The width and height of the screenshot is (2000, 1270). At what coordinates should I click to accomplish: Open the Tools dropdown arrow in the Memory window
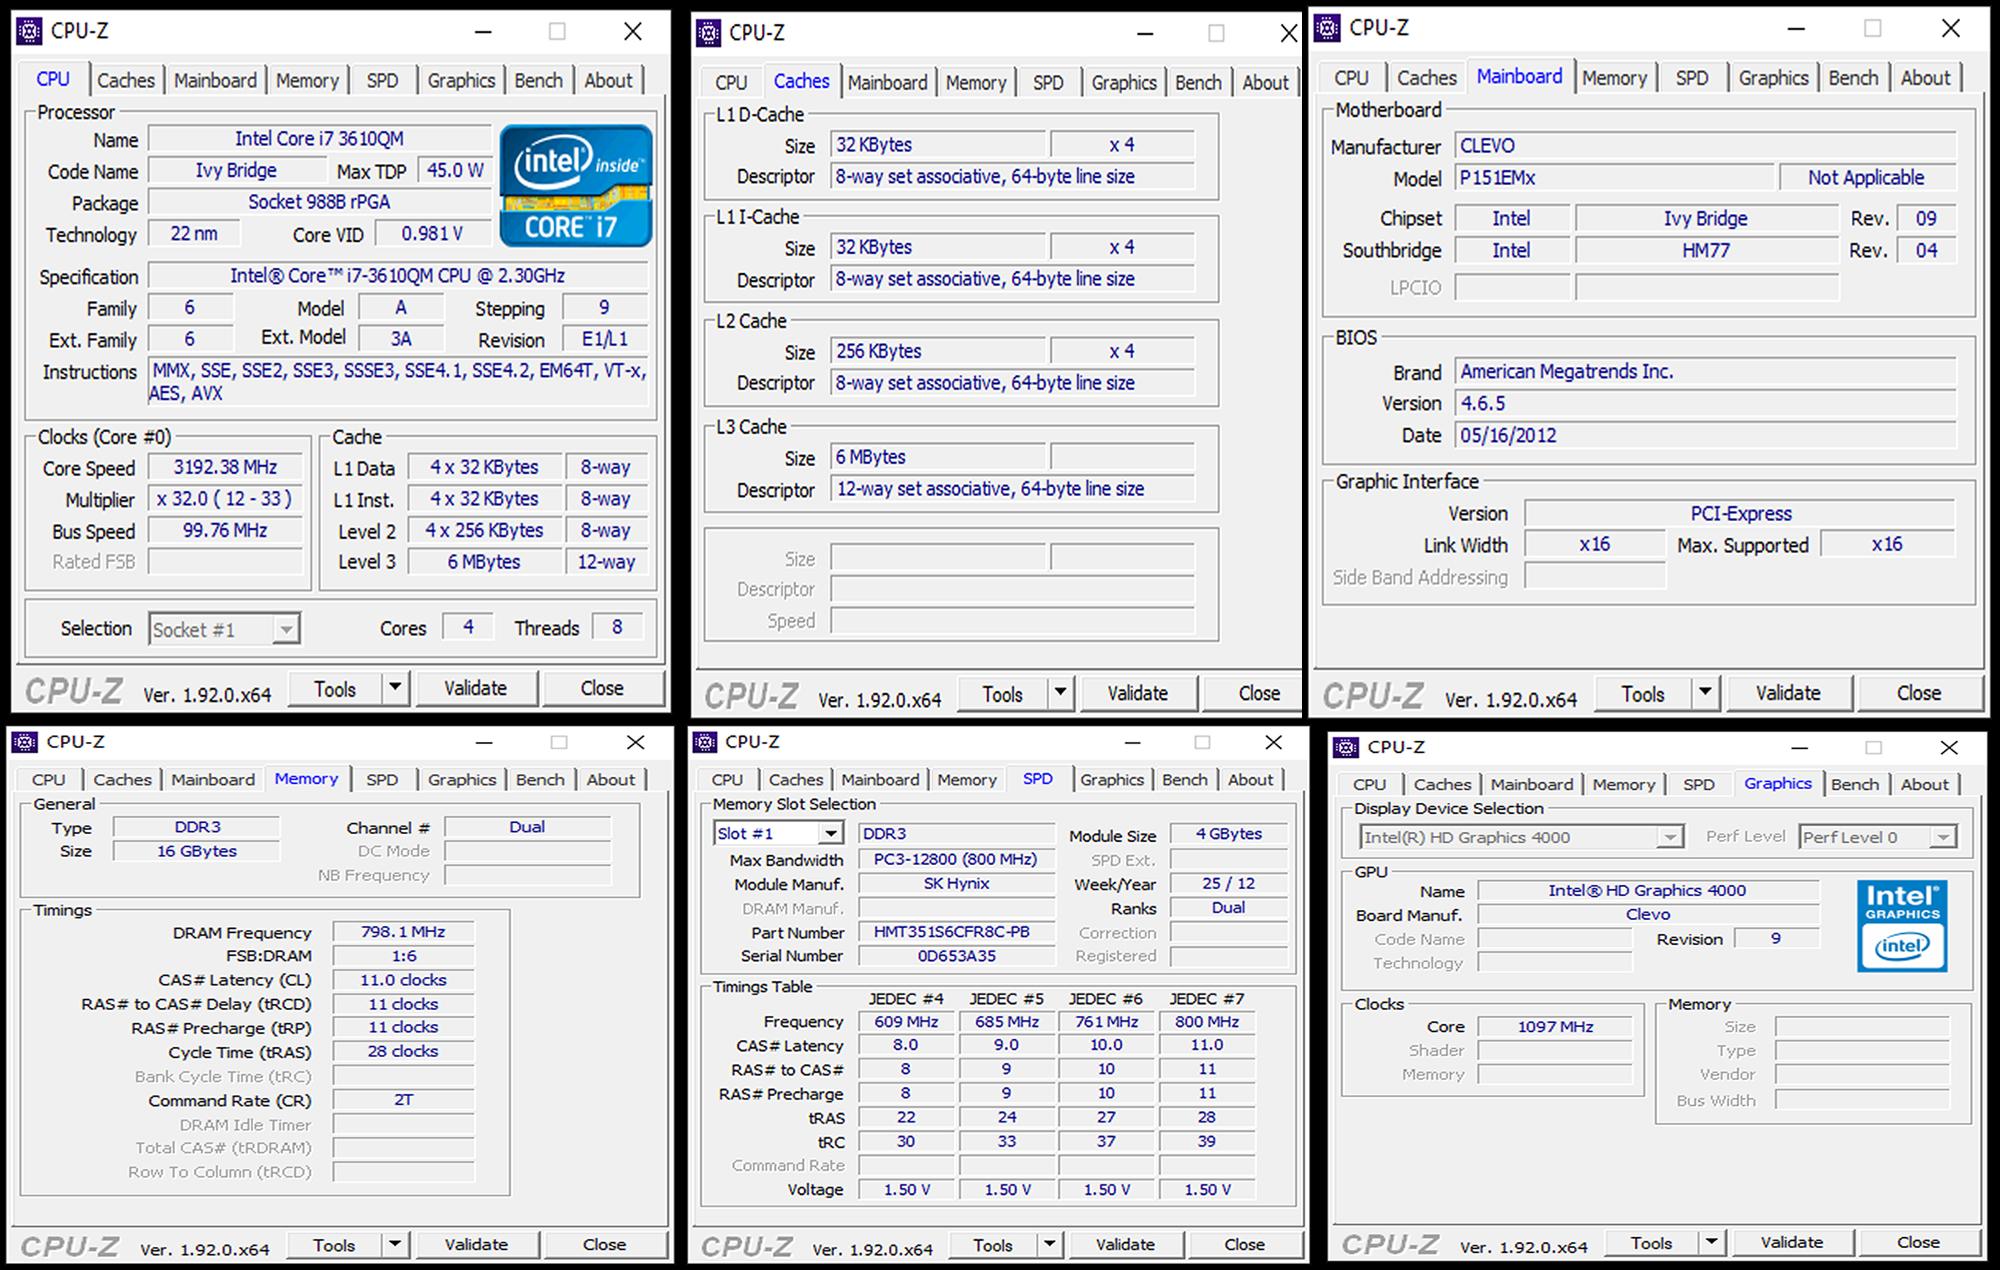tap(395, 1244)
